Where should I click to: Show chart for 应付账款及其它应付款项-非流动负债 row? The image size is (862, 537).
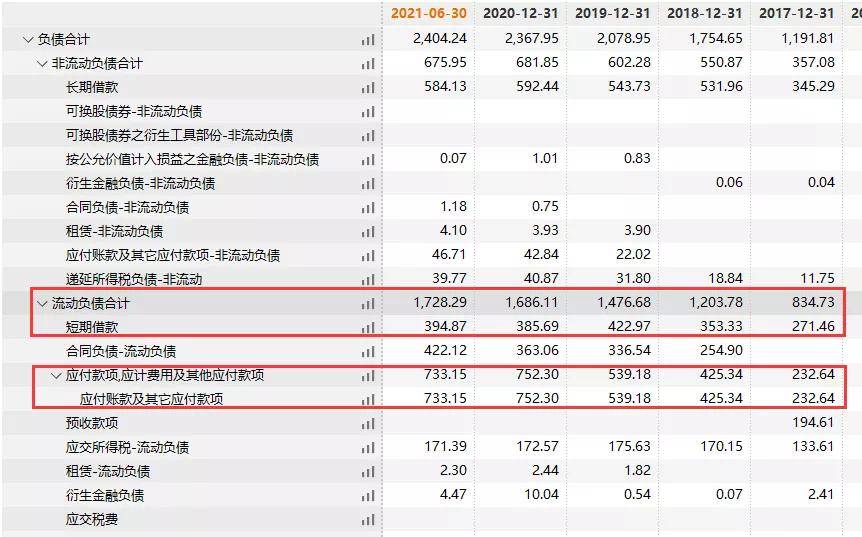[368, 256]
